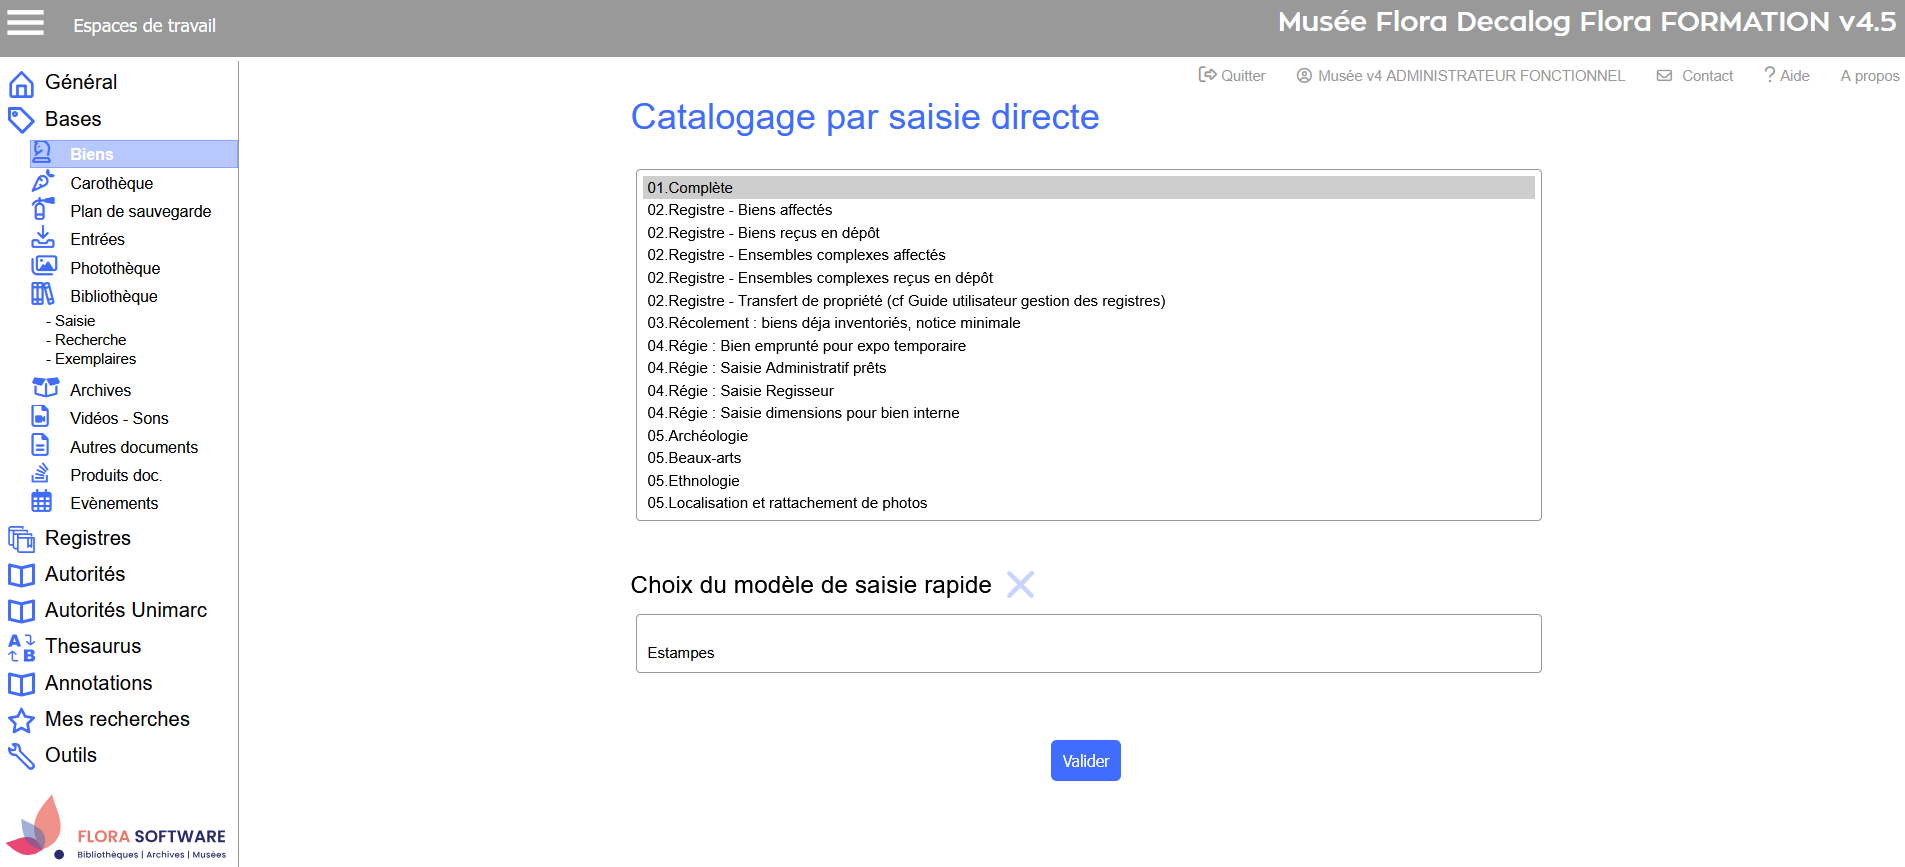This screenshot has width=1905, height=867.
Task: Select the Estampes quick entry model
Action: 681,653
